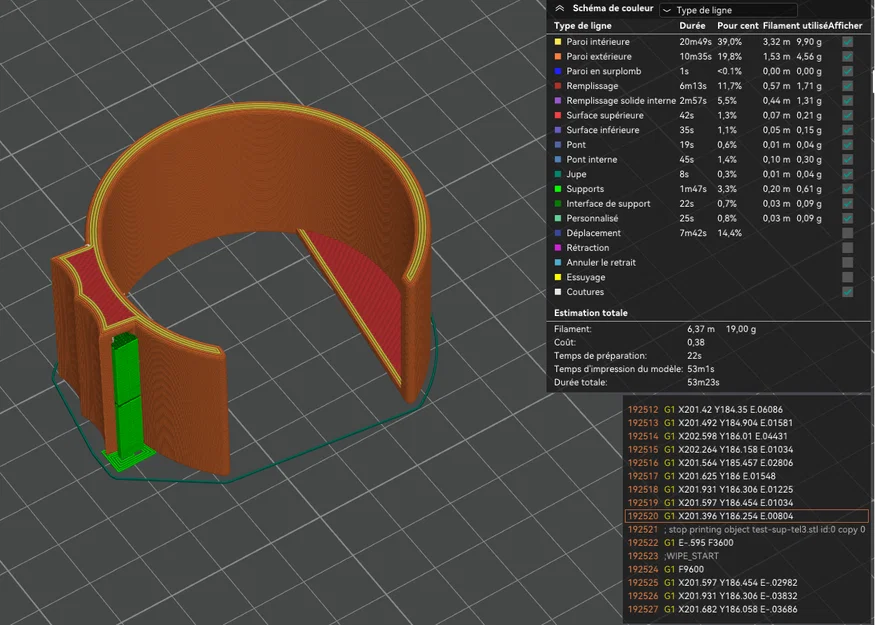Click the red Surface supérieure swatch
This screenshot has width=875, height=625.
(x=557, y=116)
